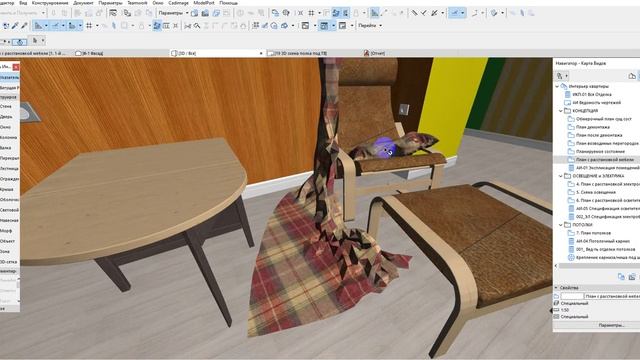This screenshot has width=640, height=360.
Task: Select the Pick Up Parameters eyedropper
Action: tap(15, 26)
